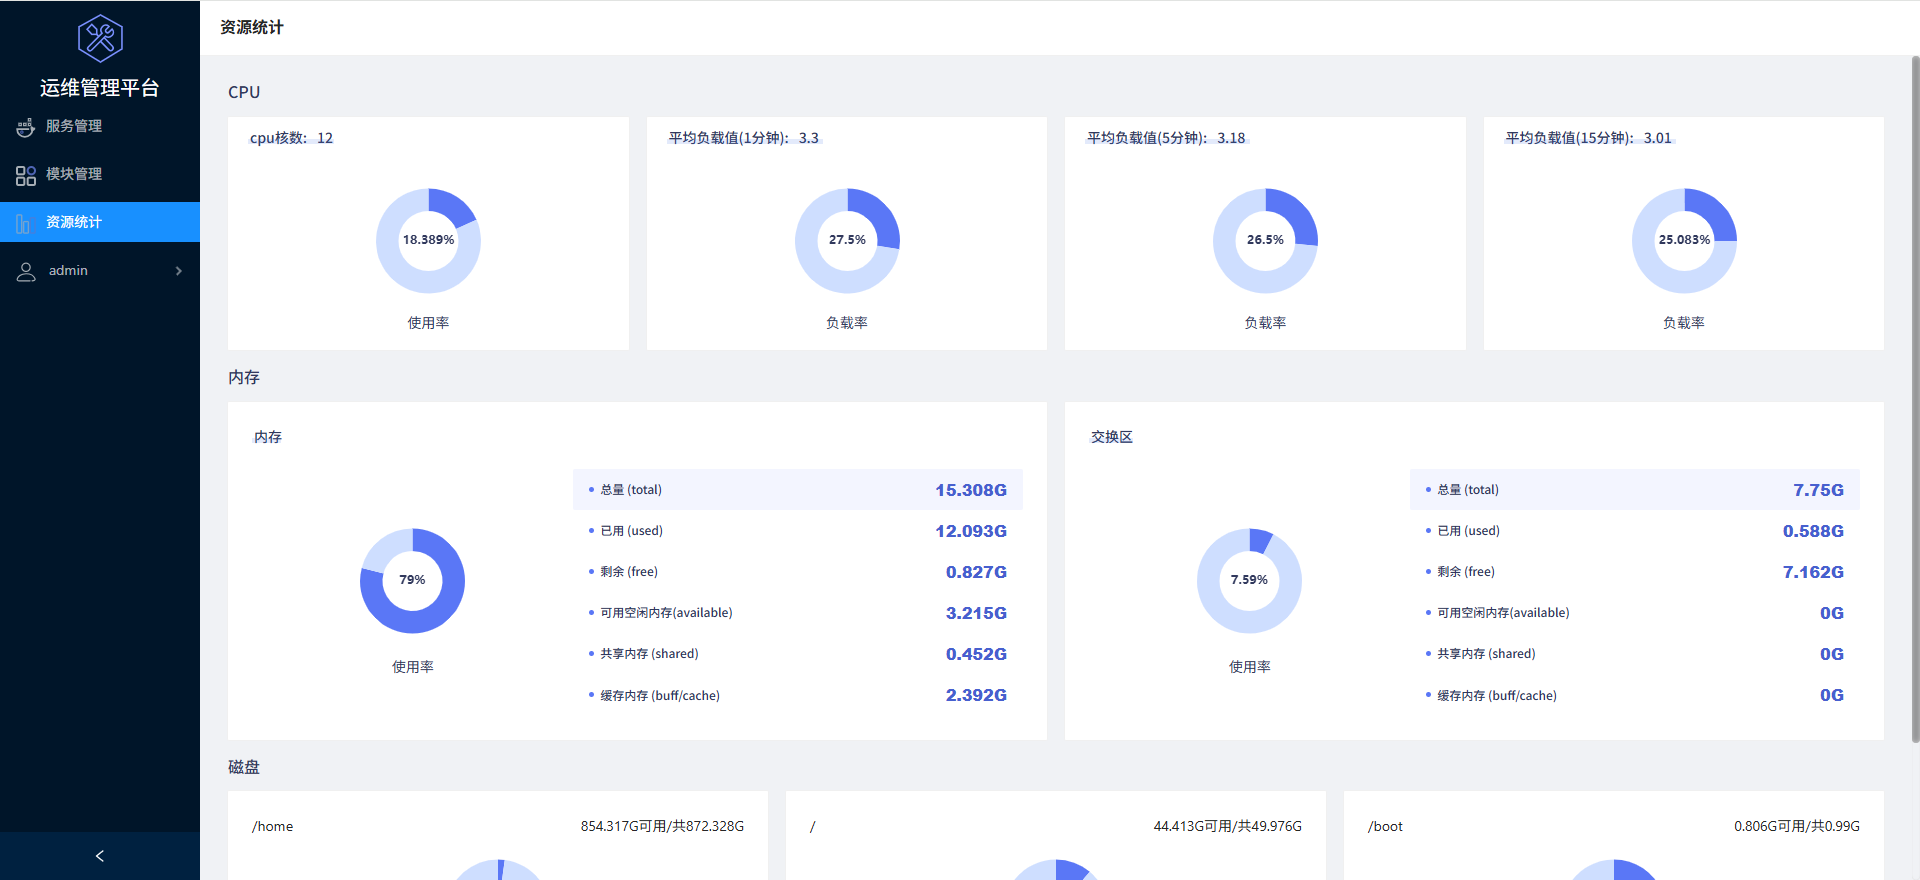Click 44.413G可用/共49.976G text
The image size is (1920, 880).
1227,826
